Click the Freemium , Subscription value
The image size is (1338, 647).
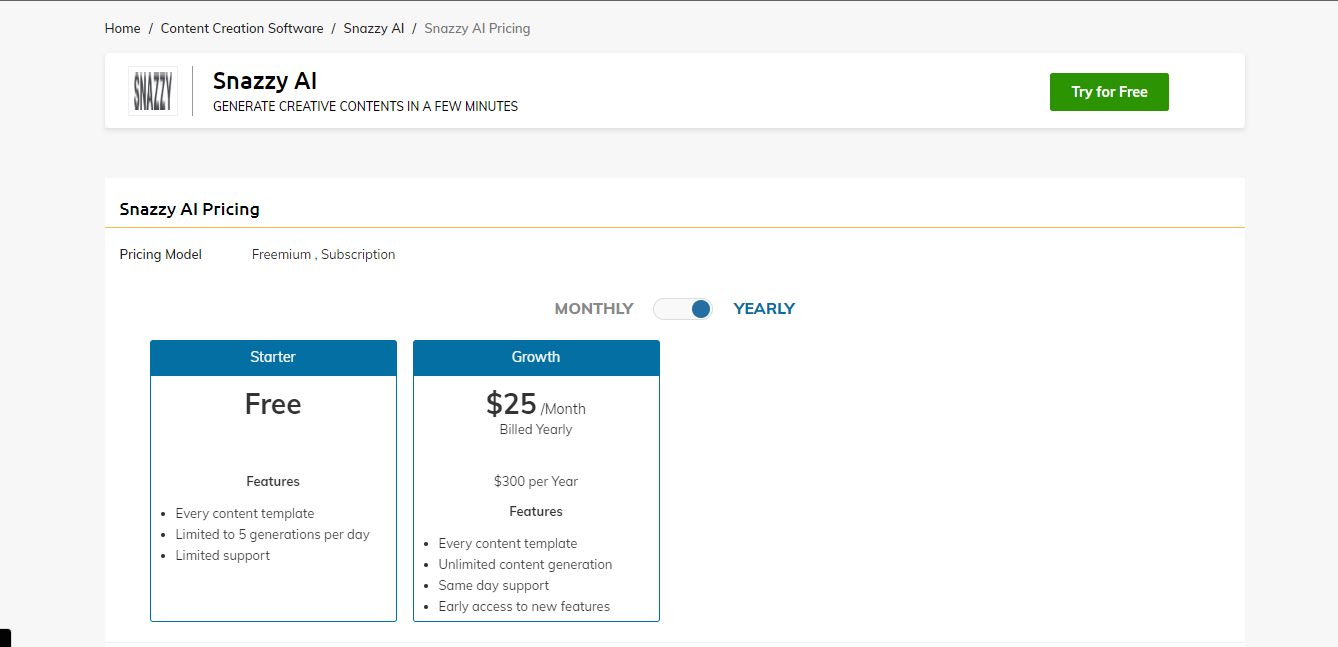point(324,255)
